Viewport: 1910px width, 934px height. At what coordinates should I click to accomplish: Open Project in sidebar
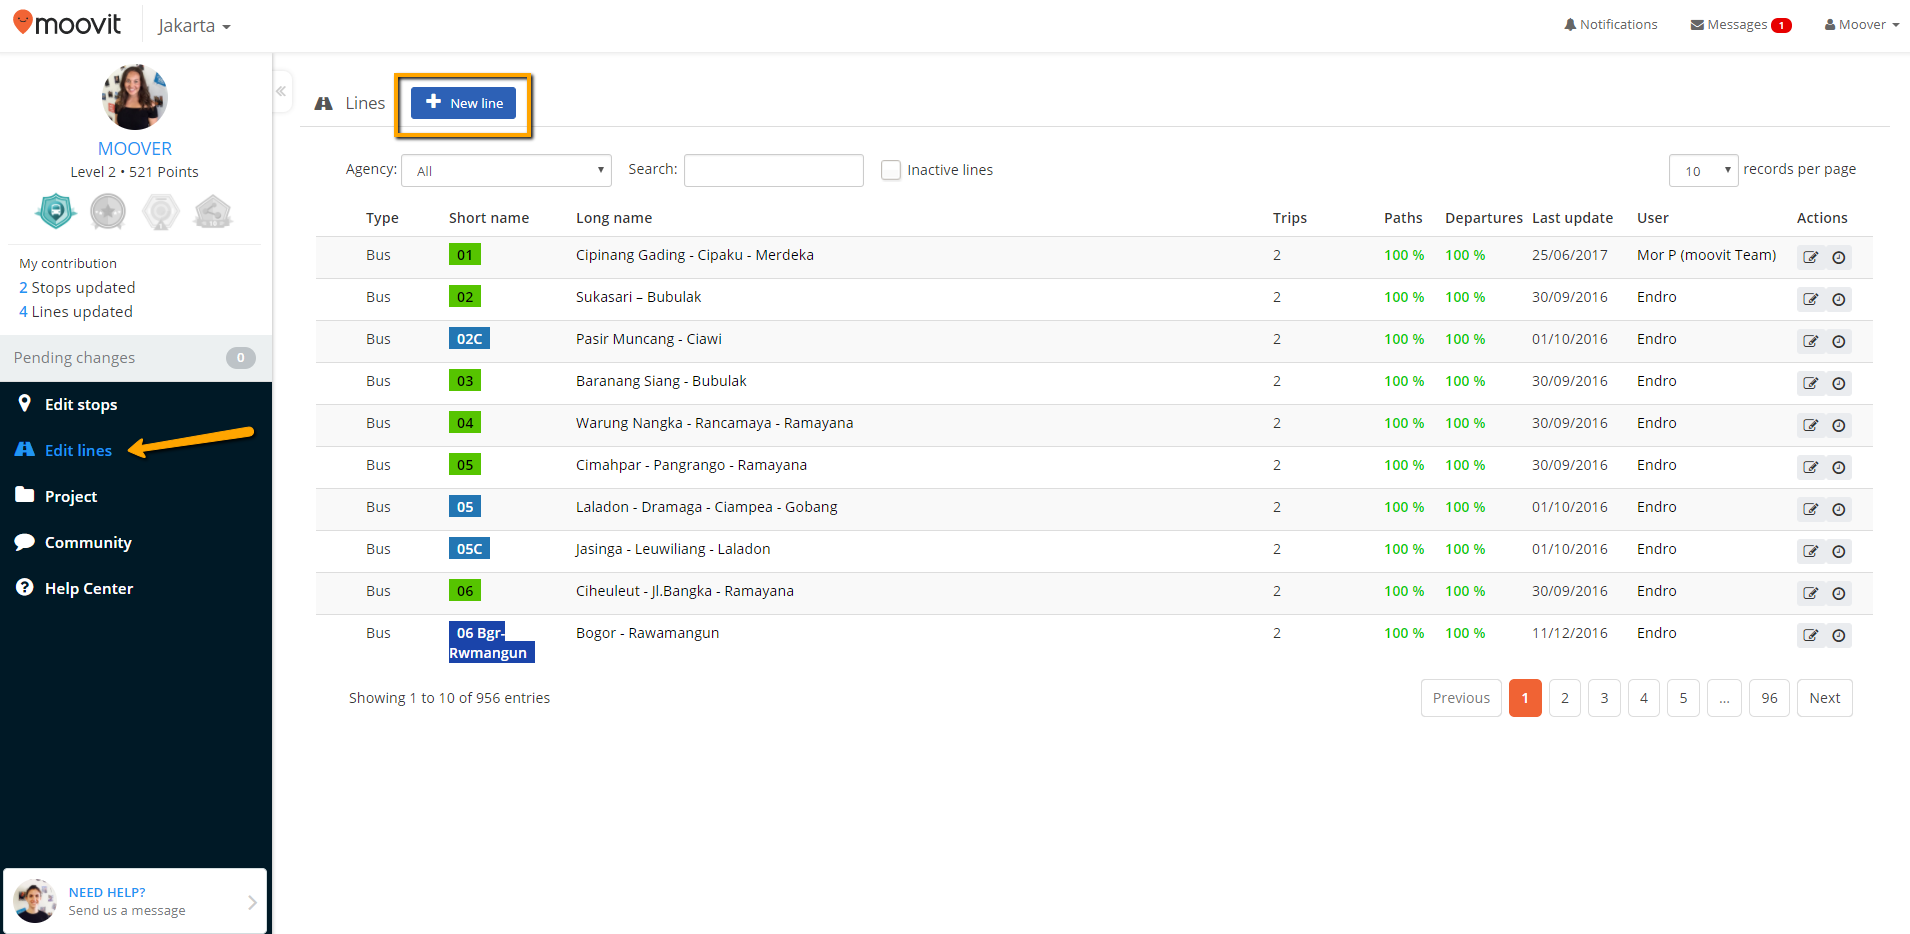pyautogui.click(x=71, y=496)
